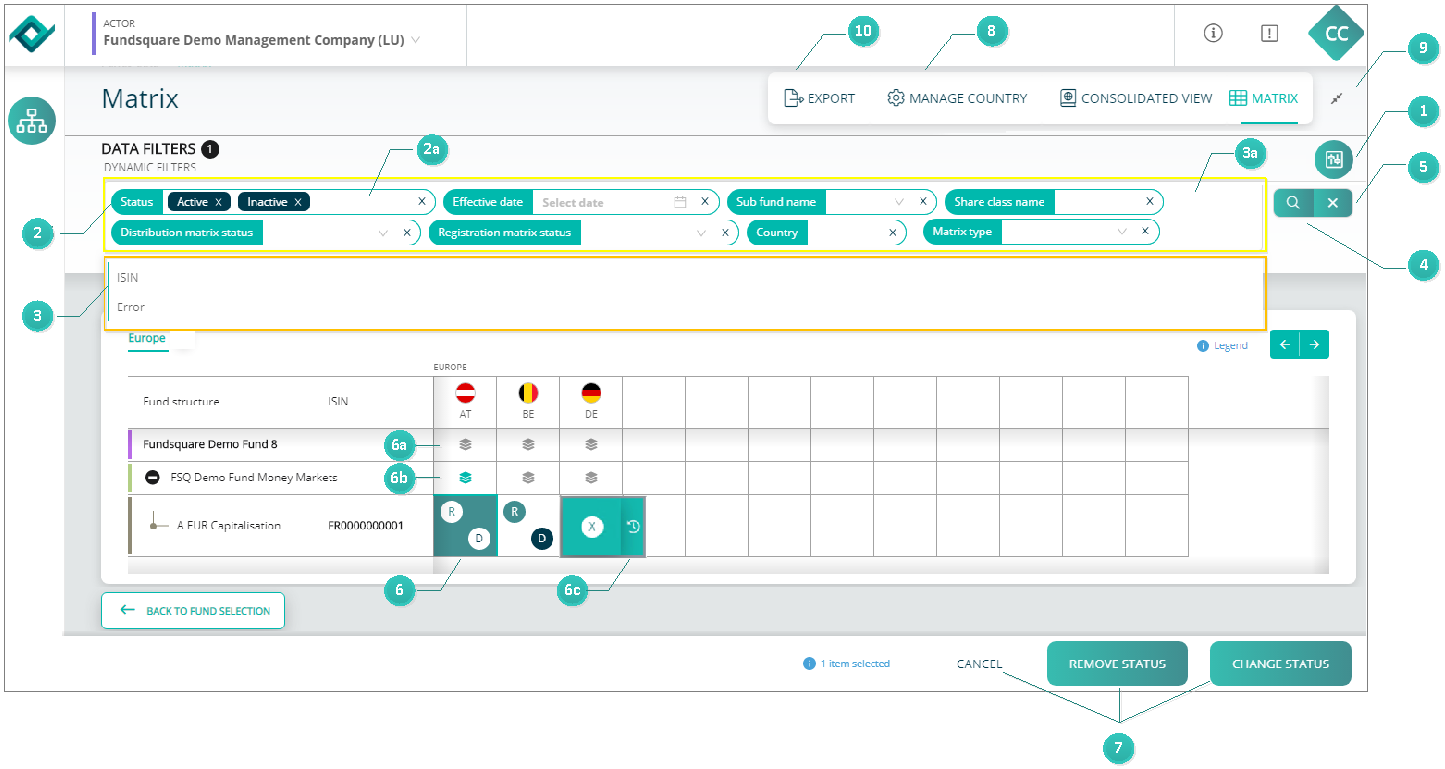Click the collapse arrows icon beside Matrix tab
The width and height of the screenshot is (1445, 769).
coord(1338,99)
